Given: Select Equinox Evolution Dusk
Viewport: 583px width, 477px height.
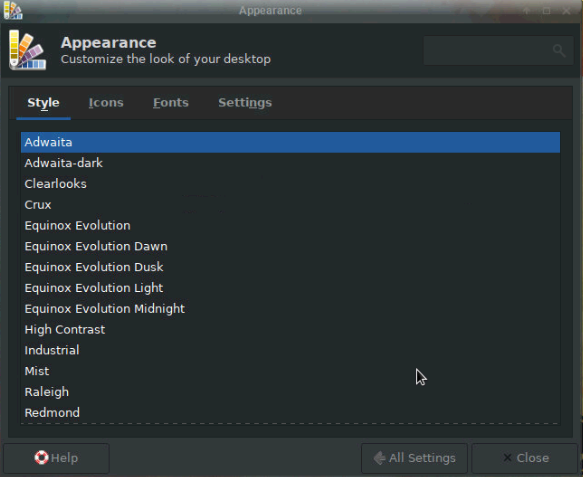Looking at the screenshot, I should [x=290, y=267].
